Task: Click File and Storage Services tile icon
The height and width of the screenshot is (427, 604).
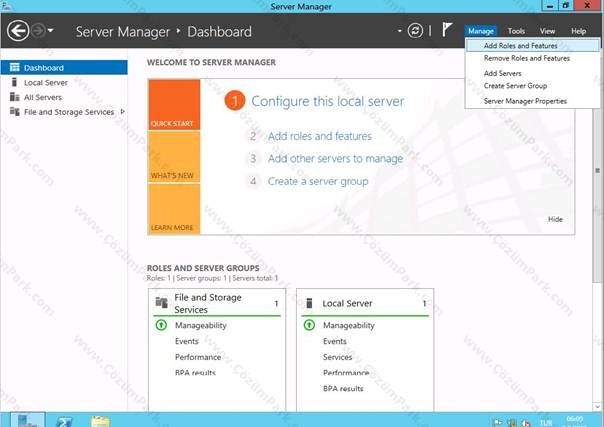Action: (x=161, y=303)
